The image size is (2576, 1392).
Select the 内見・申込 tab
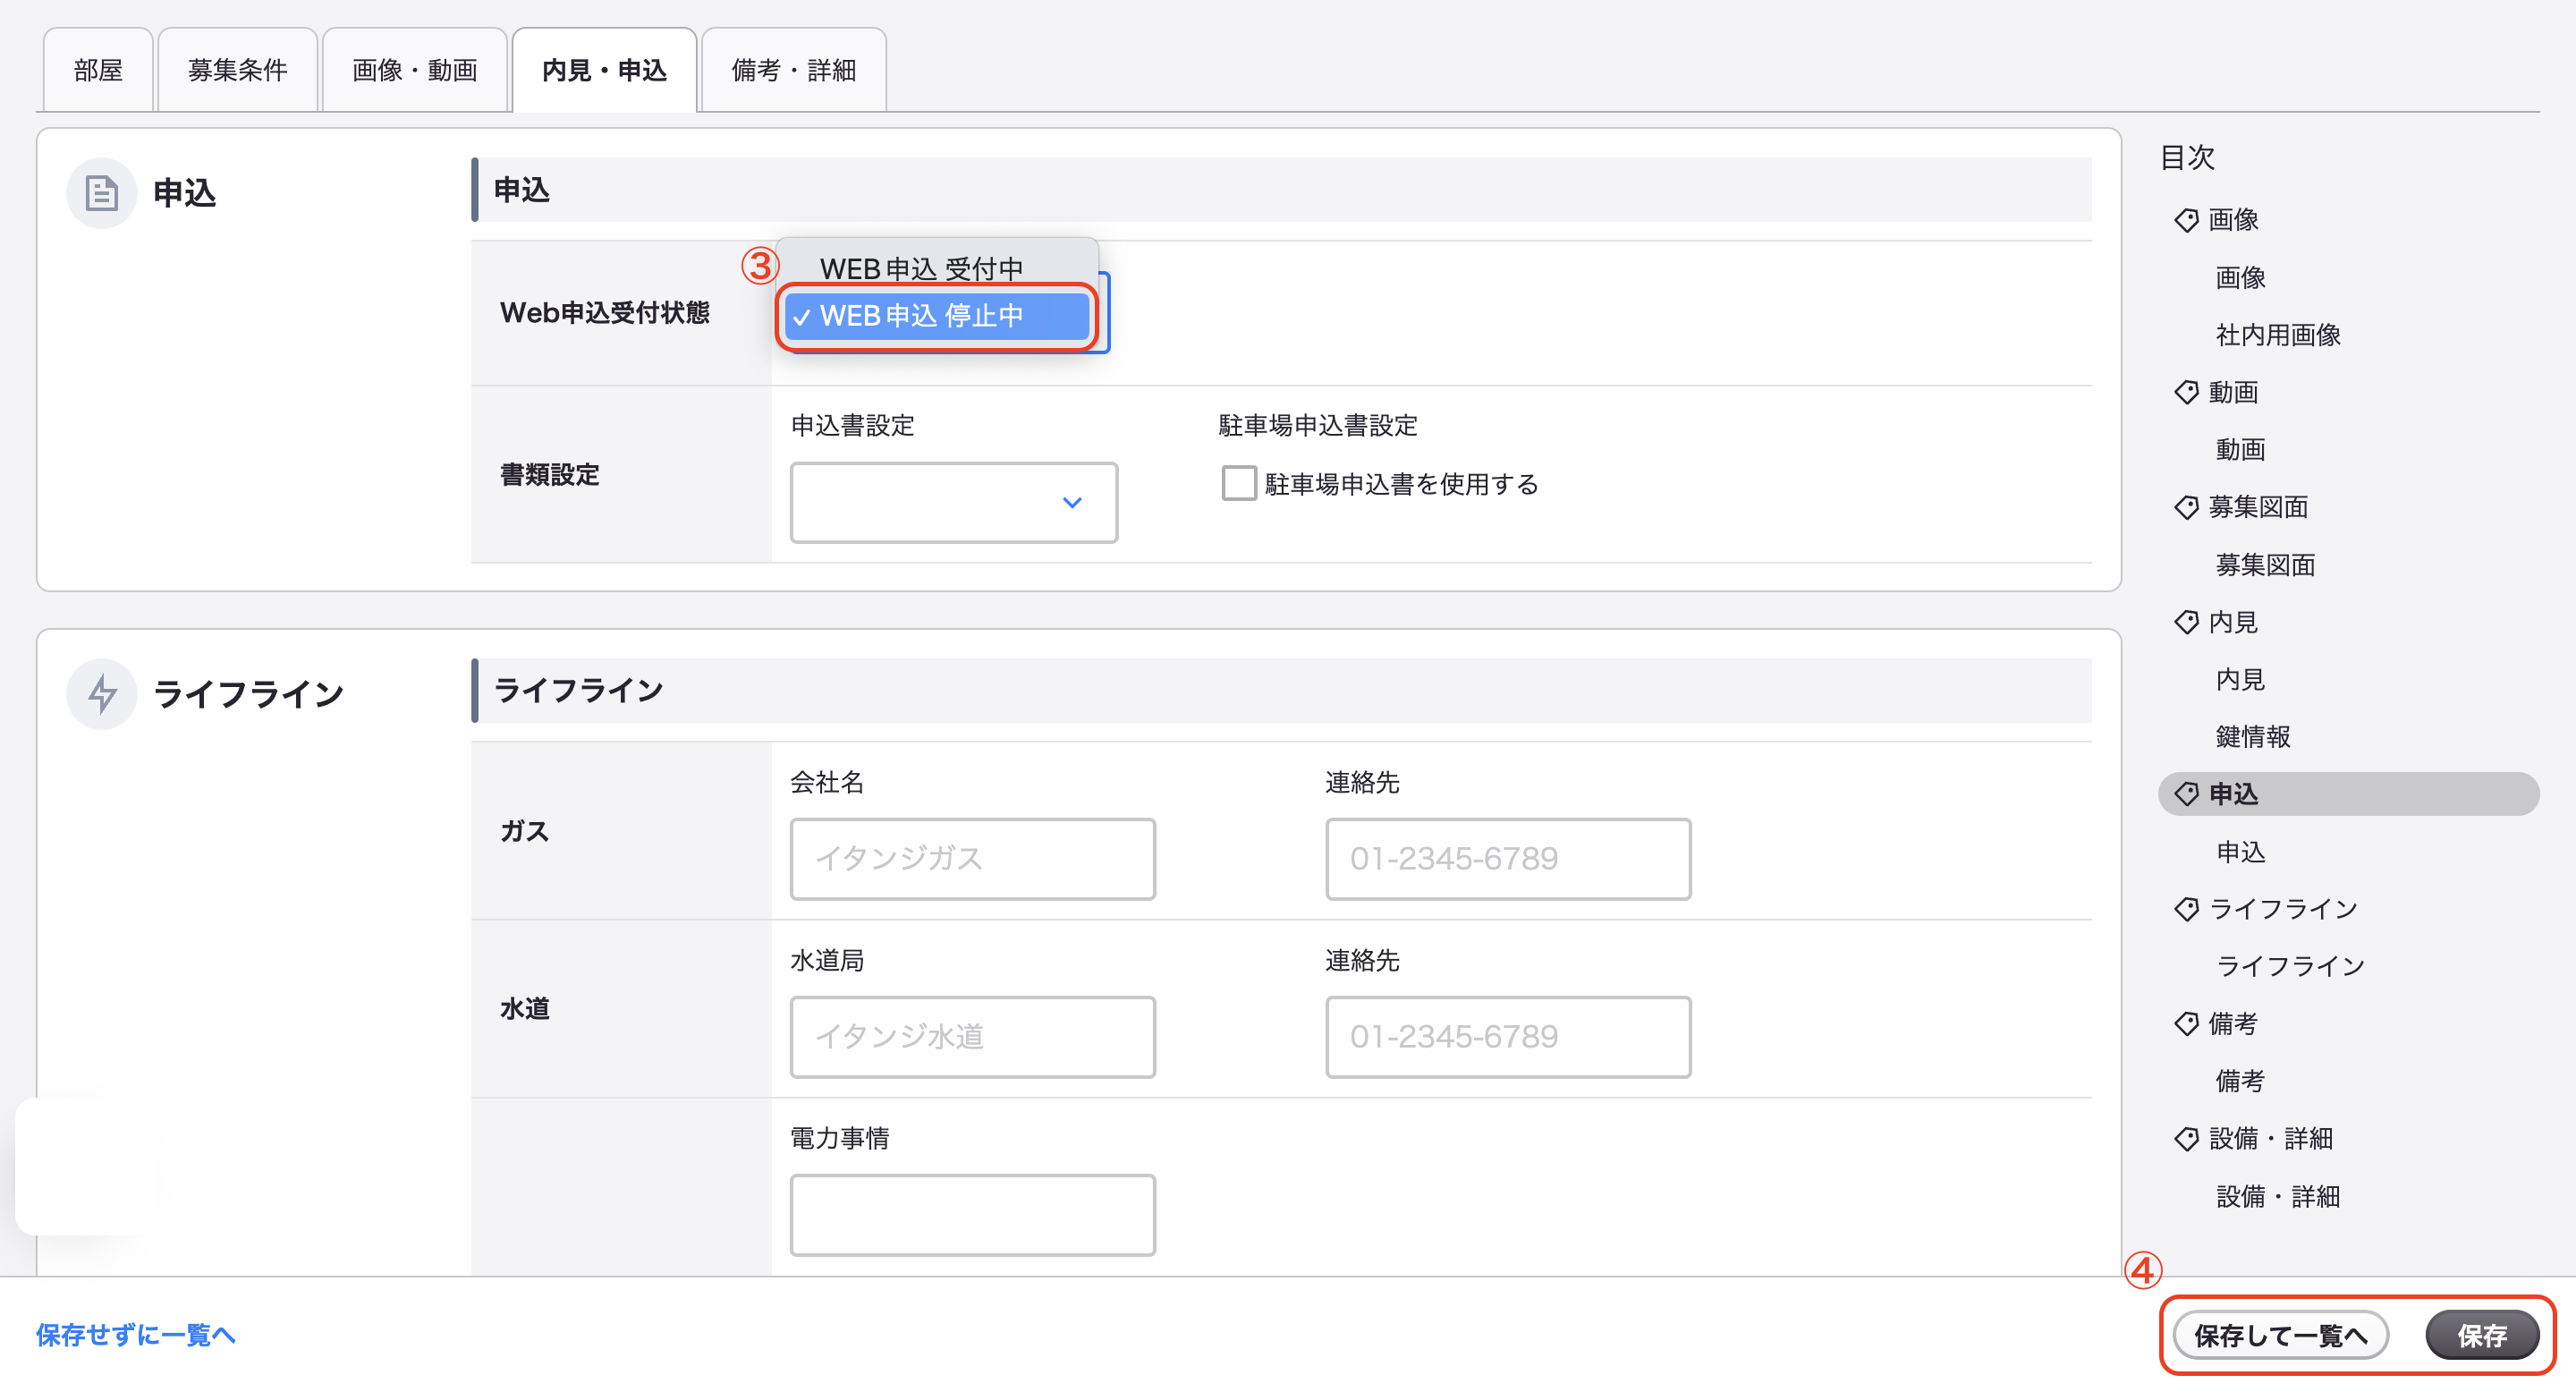coord(604,70)
